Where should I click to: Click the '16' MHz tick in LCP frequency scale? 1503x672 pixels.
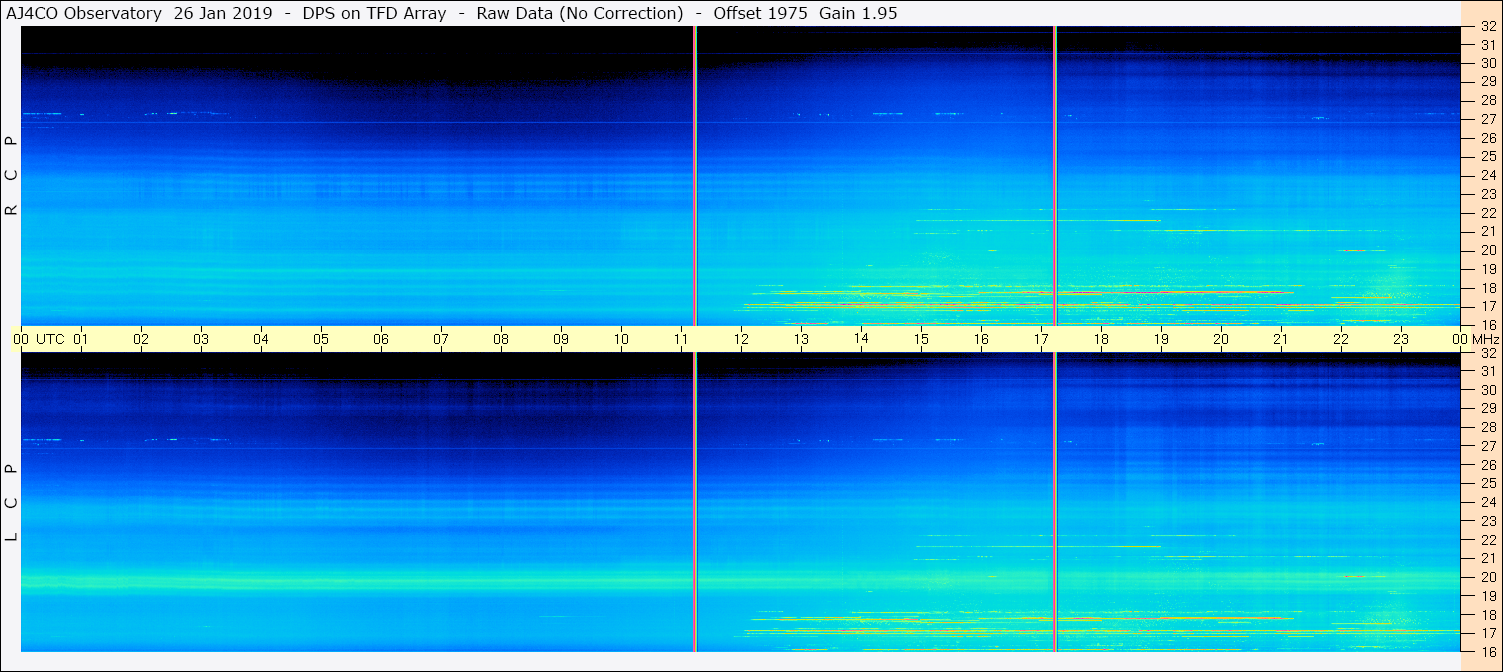point(1488,651)
